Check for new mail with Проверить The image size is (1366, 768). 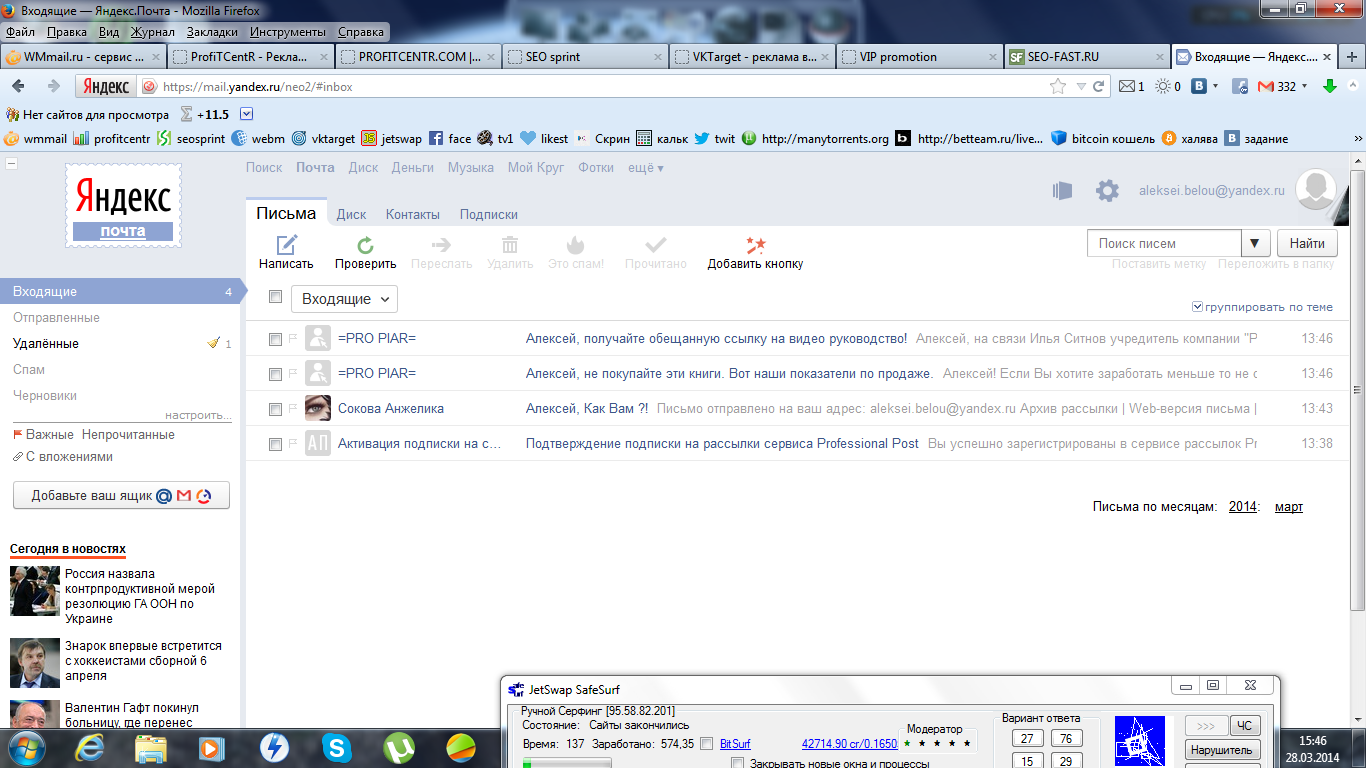point(365,253)
